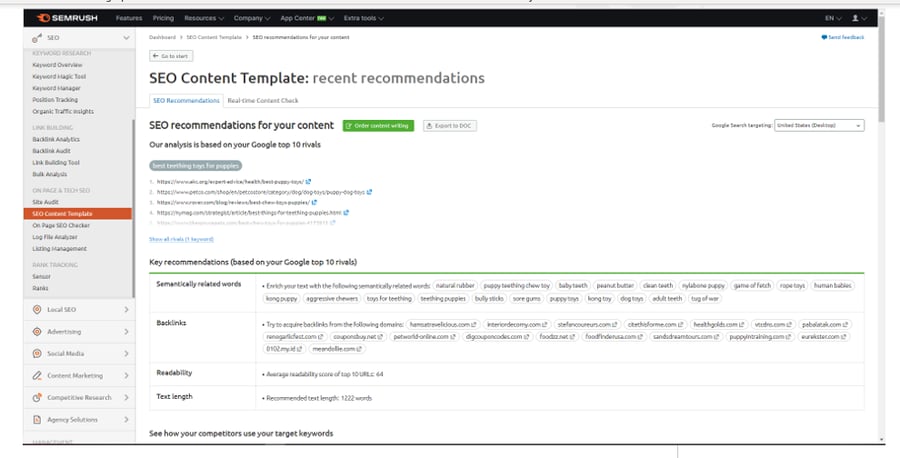Click the Competitive Research icon
The width and height of the screenshot is (900, 458).
(x=37, y=397)
